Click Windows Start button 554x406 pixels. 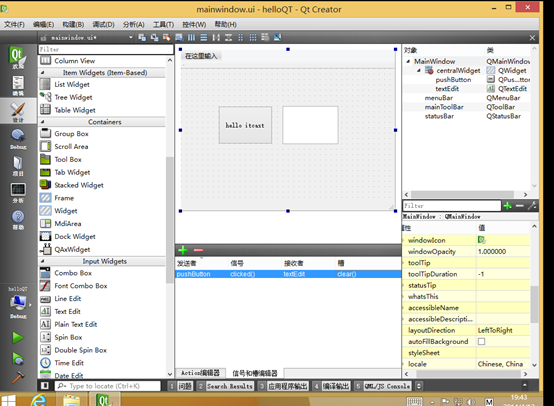click(x=8, y=400)
